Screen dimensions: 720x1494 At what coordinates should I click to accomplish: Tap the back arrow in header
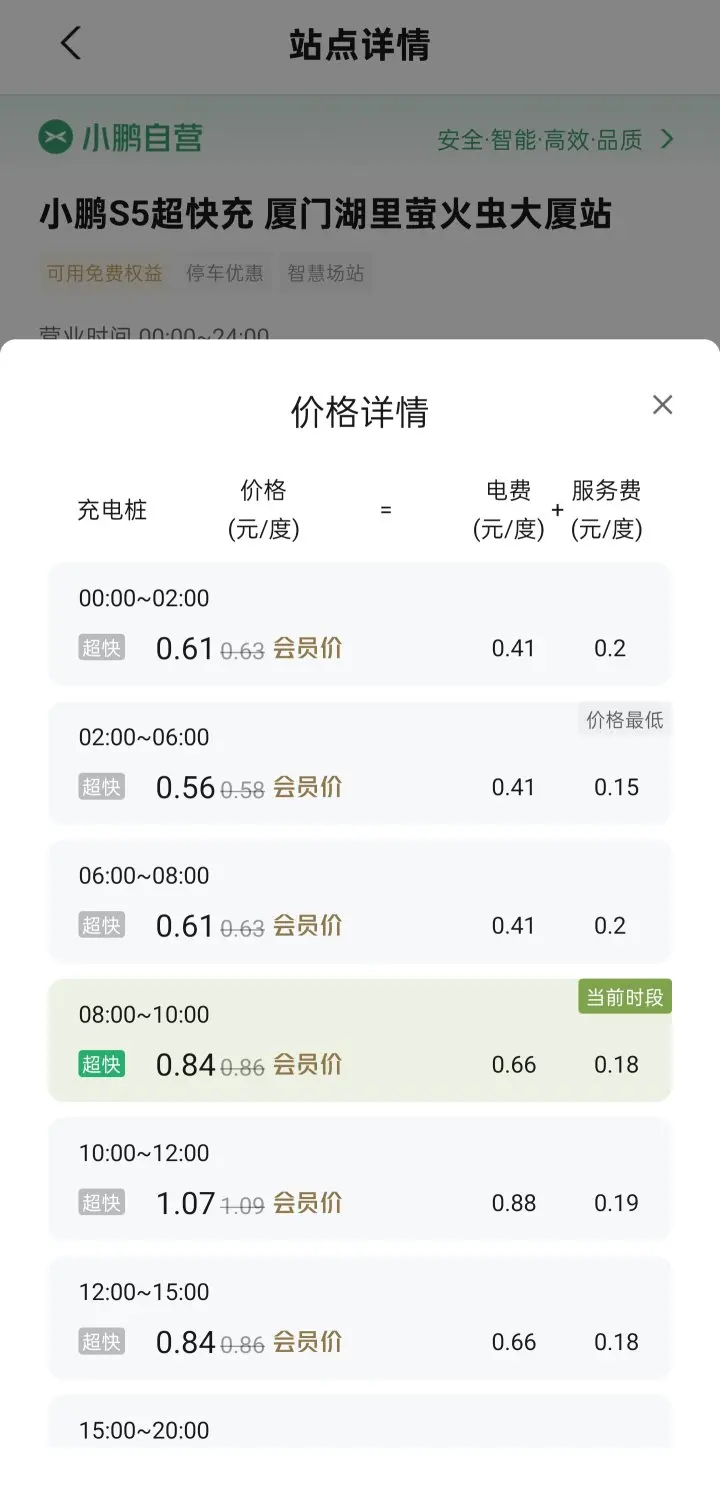click(70, 44)
